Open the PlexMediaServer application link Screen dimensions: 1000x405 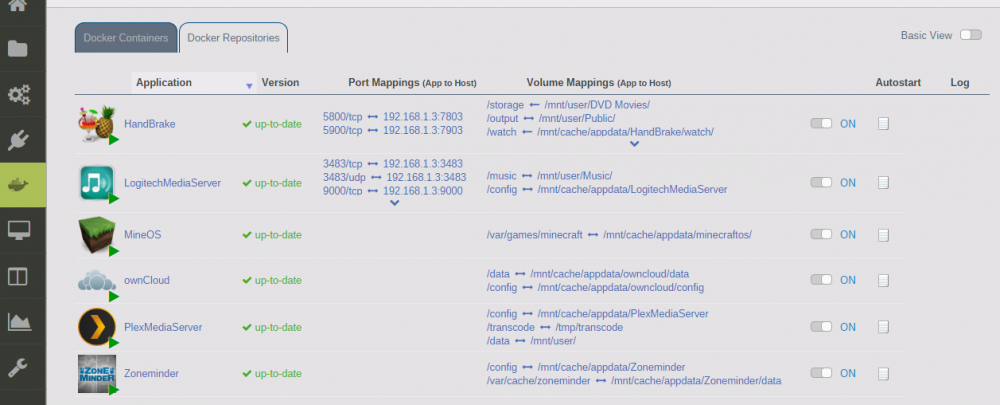click(163, 327)
